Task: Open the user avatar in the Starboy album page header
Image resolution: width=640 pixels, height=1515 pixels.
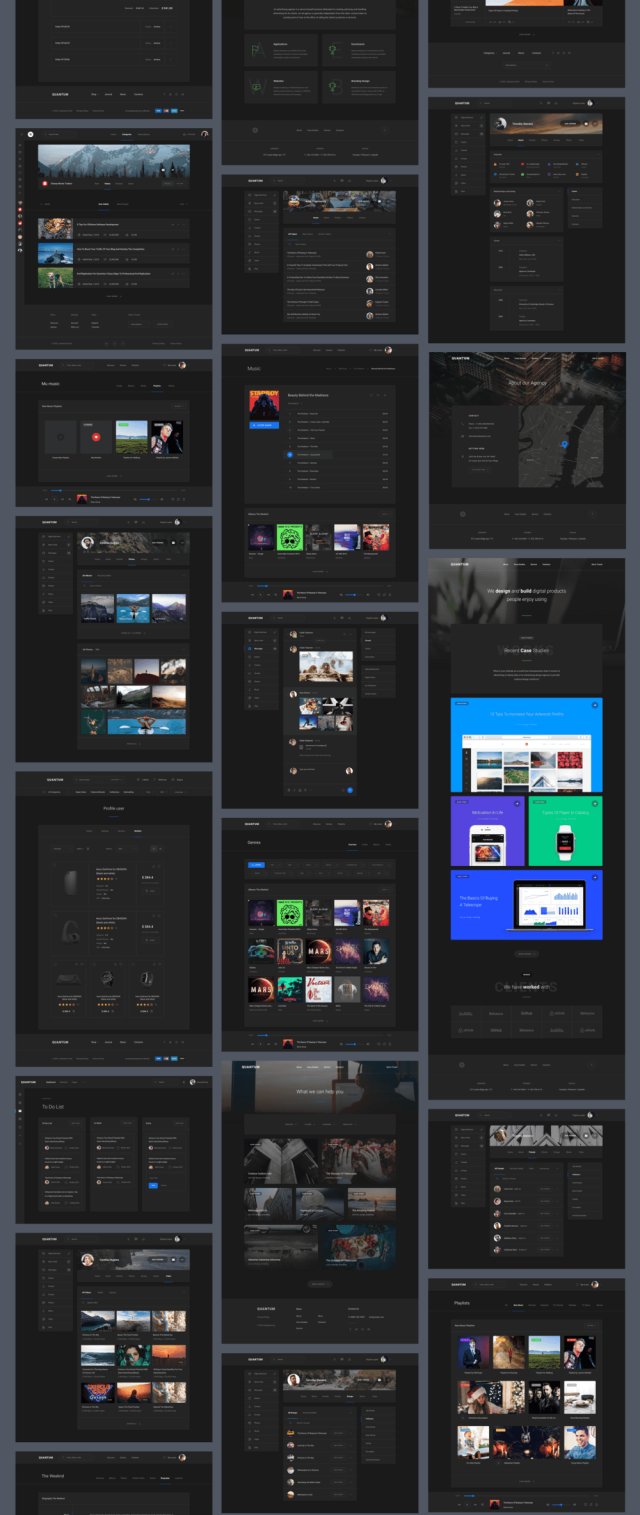Action: tap(388, 350)
